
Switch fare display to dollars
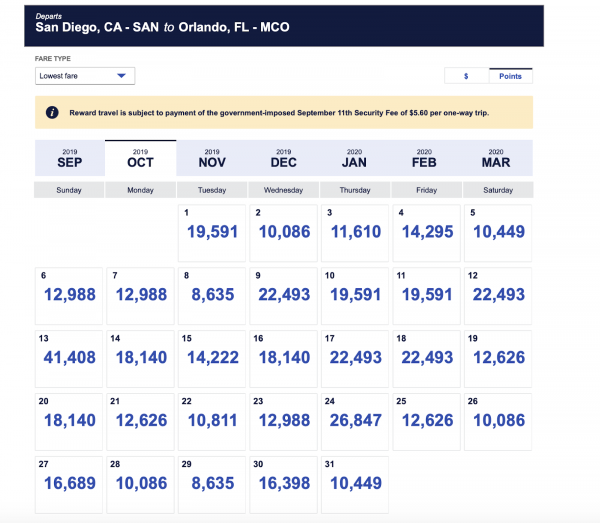pos(466,76)
